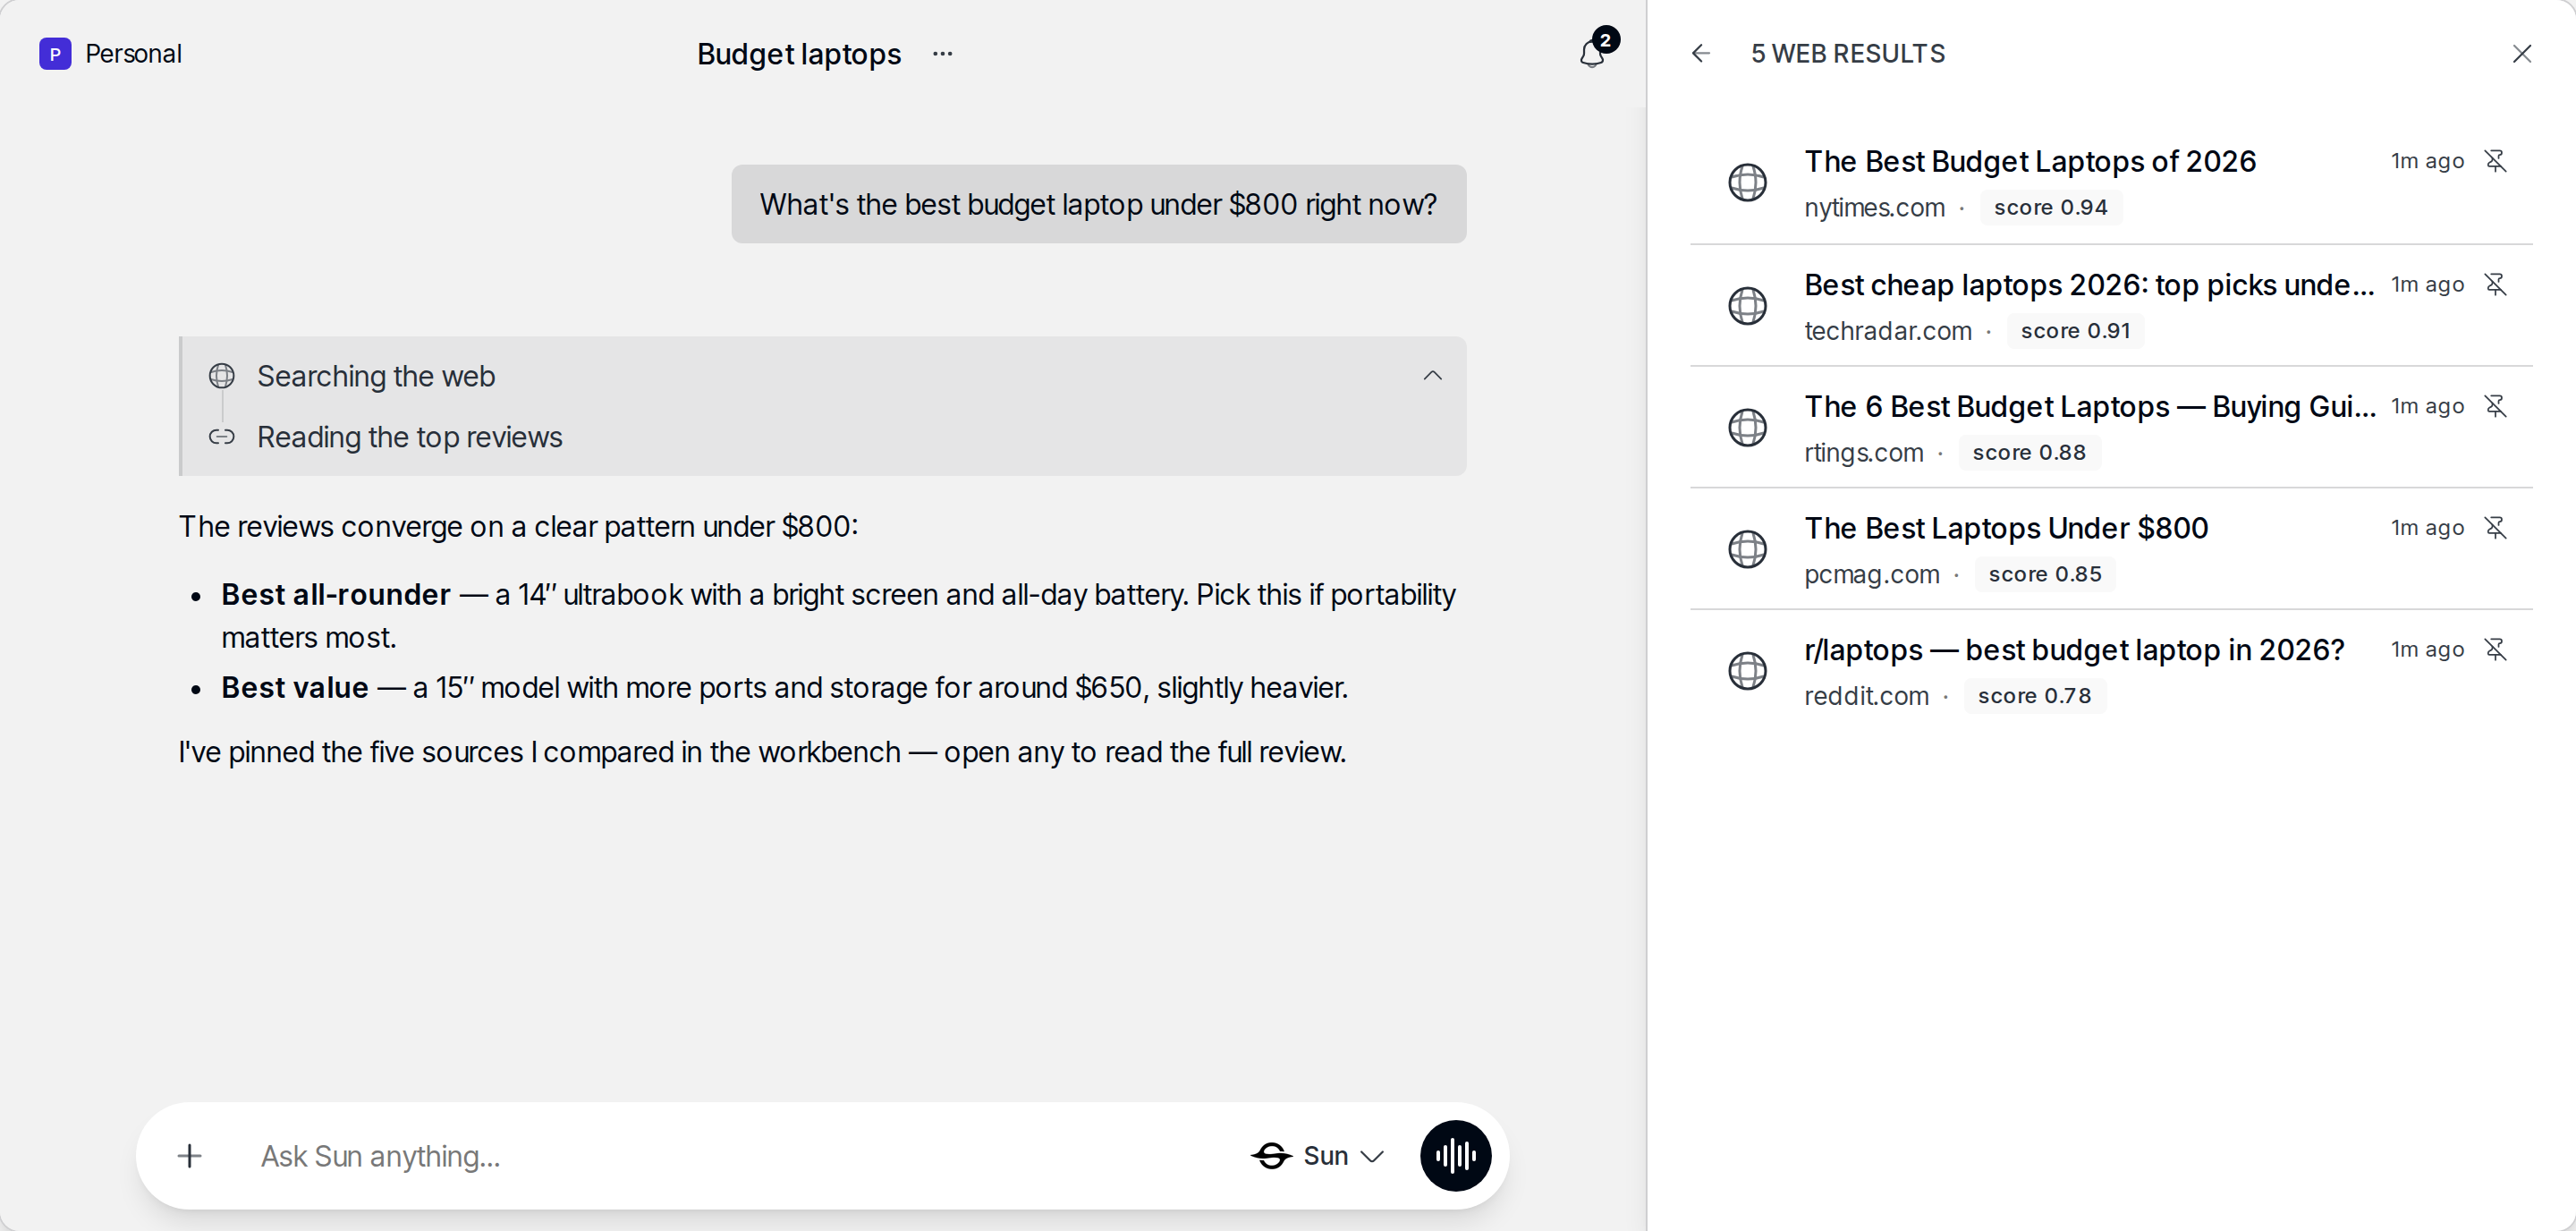The image size is (2576, 1231).
Task: Close the web results panel
Action: point(2521,54)
